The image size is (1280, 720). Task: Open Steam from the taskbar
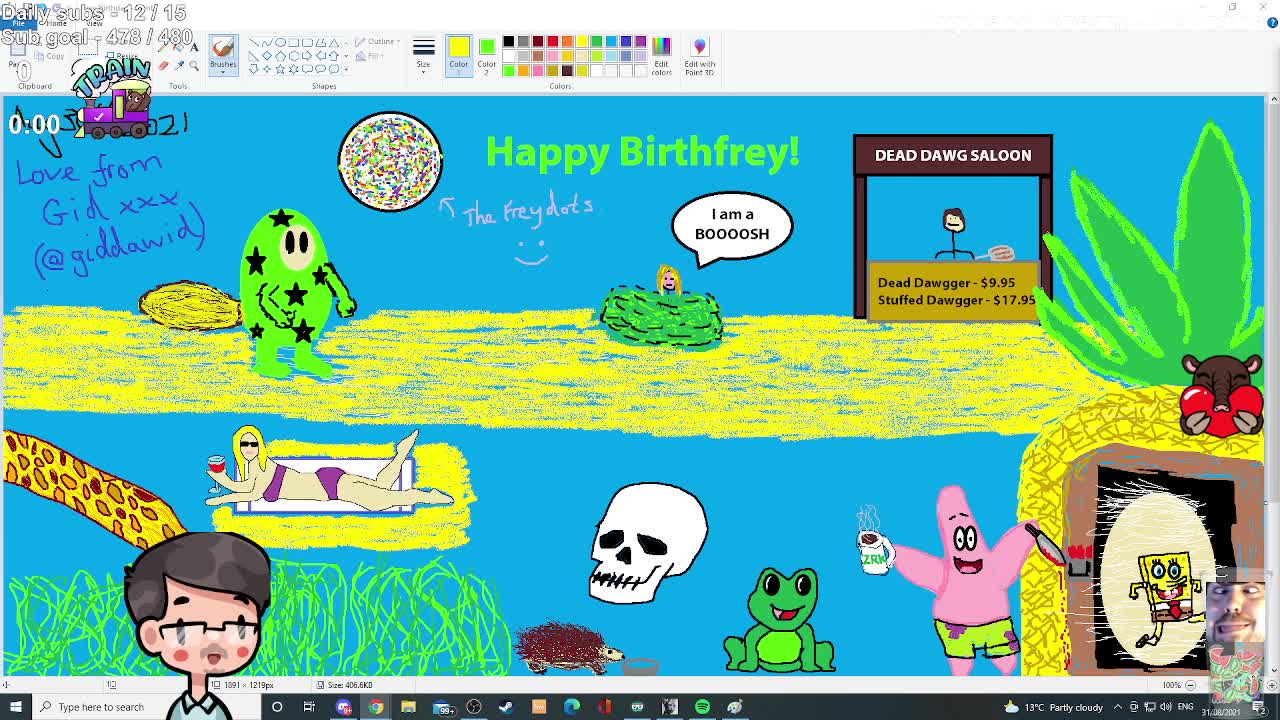(506, 707)
